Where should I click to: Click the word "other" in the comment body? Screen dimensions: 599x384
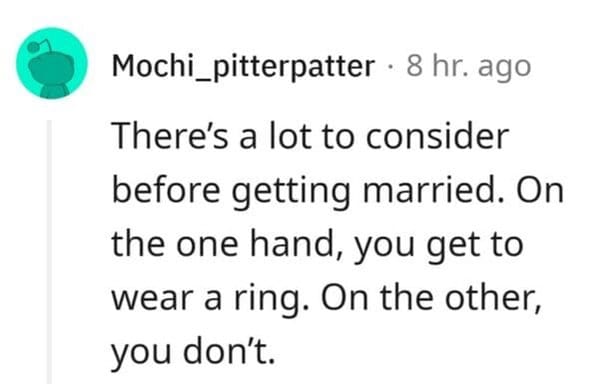pyautogui.click(x=489, y=299)
